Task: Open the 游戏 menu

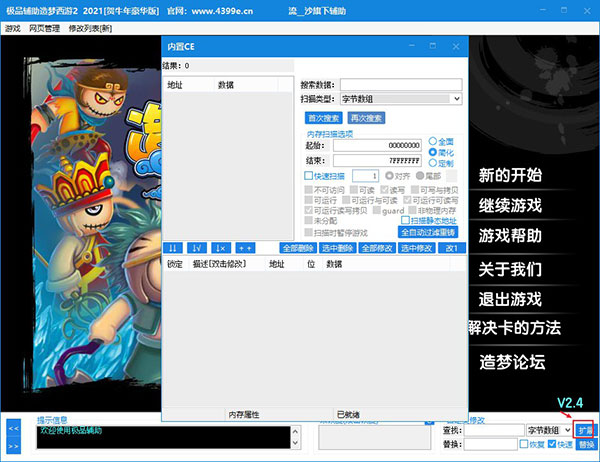Action: (x=12, y=29)
